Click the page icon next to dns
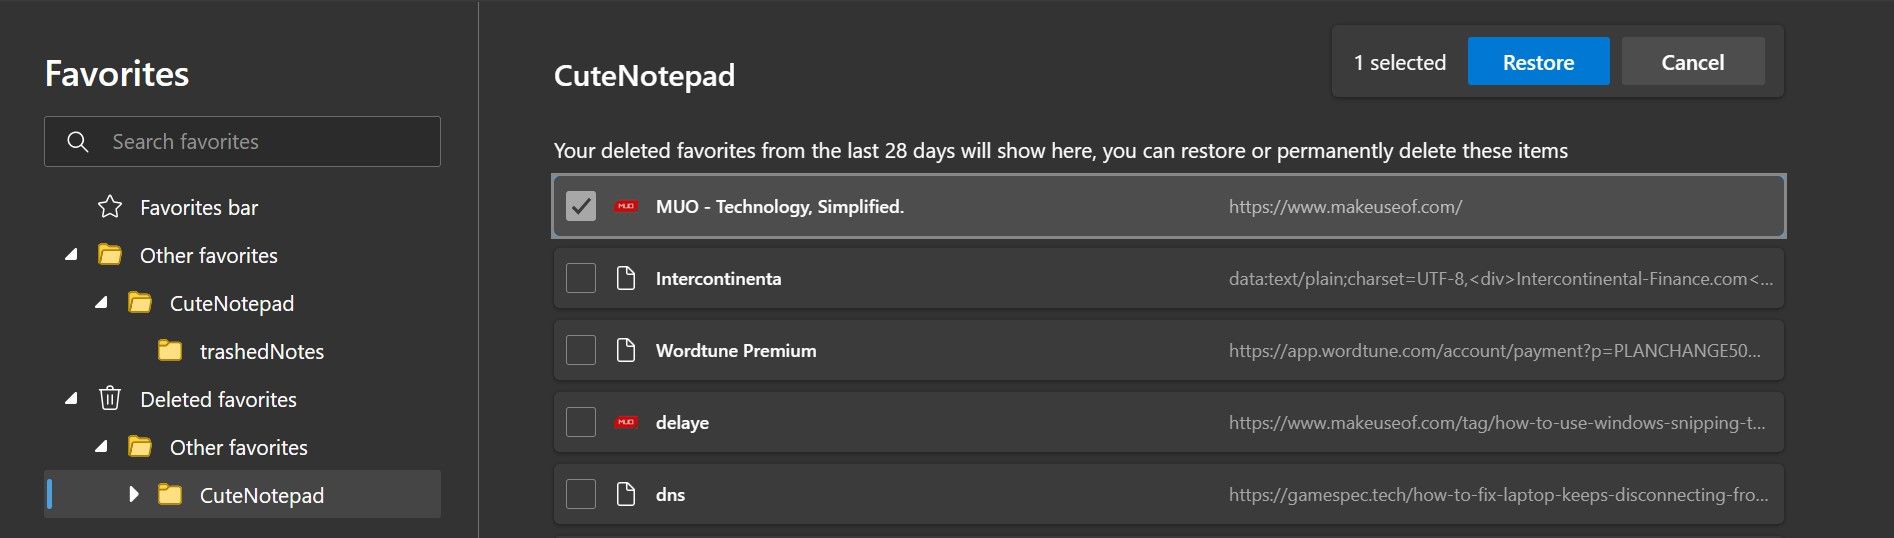The image size is (1894, 538). coord(626,495)
